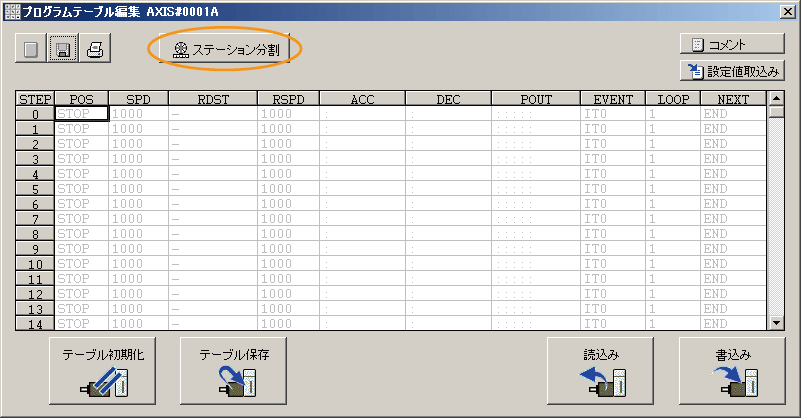This screenshot has height=418, width=801.
Task: Close the プログラムテーブル編集 window
Action: coord(788,10)
